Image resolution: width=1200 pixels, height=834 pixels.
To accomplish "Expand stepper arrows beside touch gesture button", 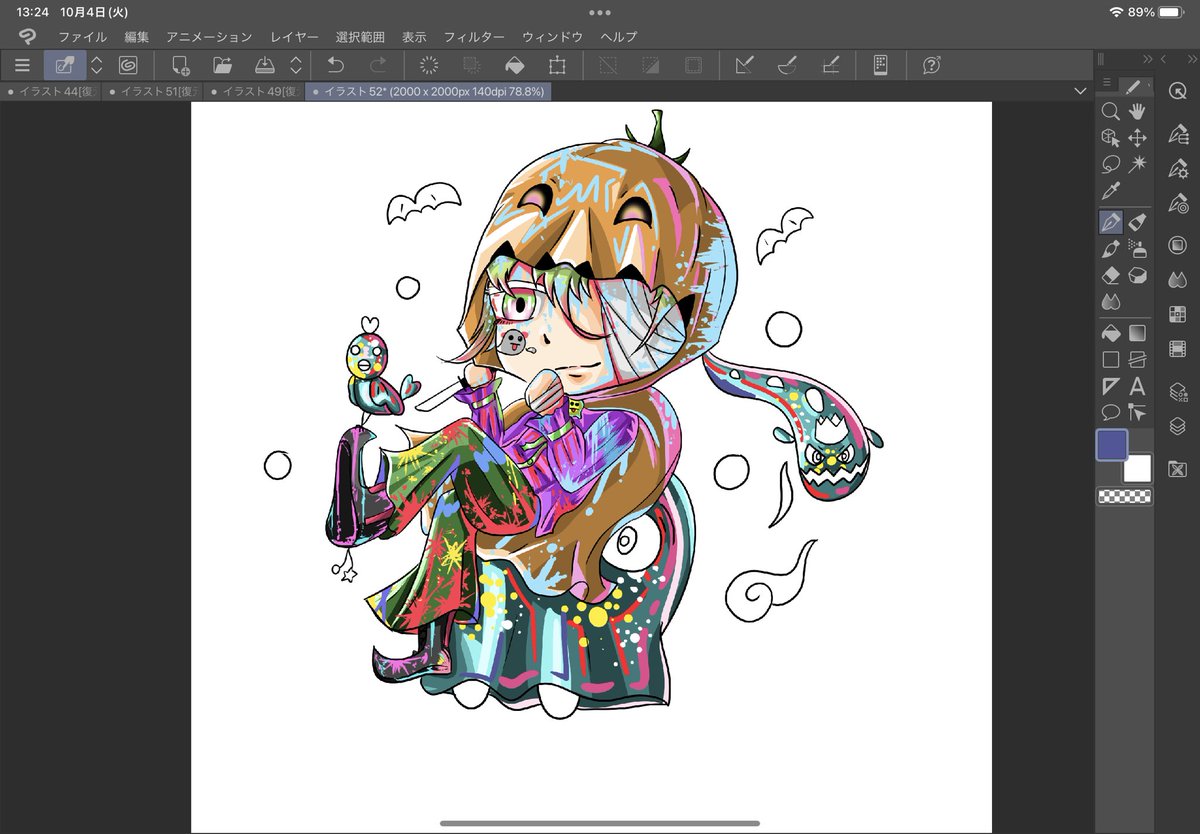I will coord(97,65).
